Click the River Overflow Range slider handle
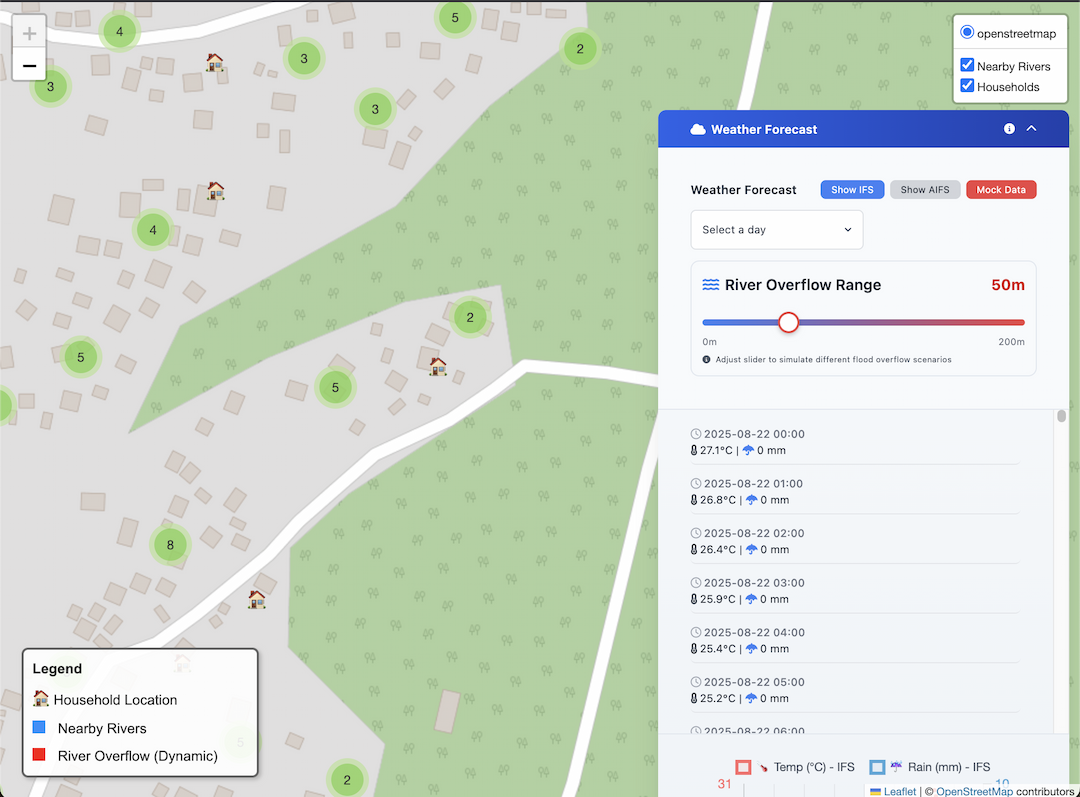 click(x=789, y=322)
